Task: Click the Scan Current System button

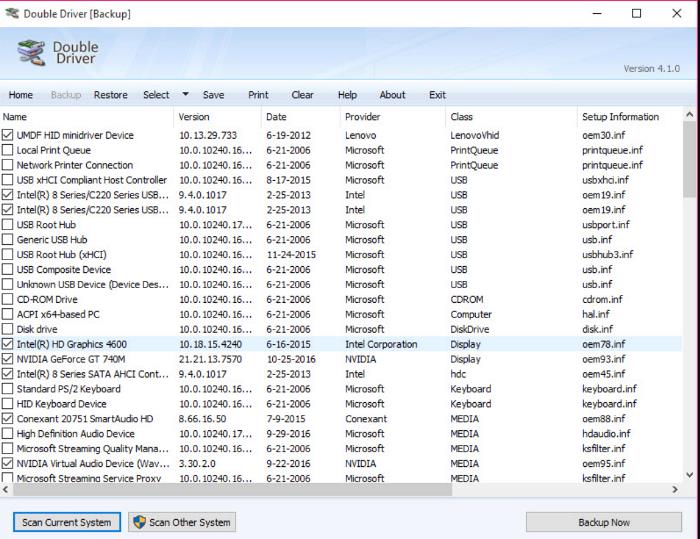Action: coord(67,522)
